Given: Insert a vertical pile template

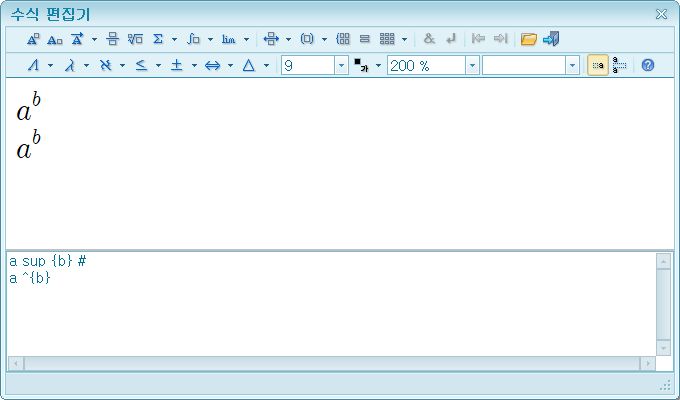Looking at the screenshot, I should 365,39.
